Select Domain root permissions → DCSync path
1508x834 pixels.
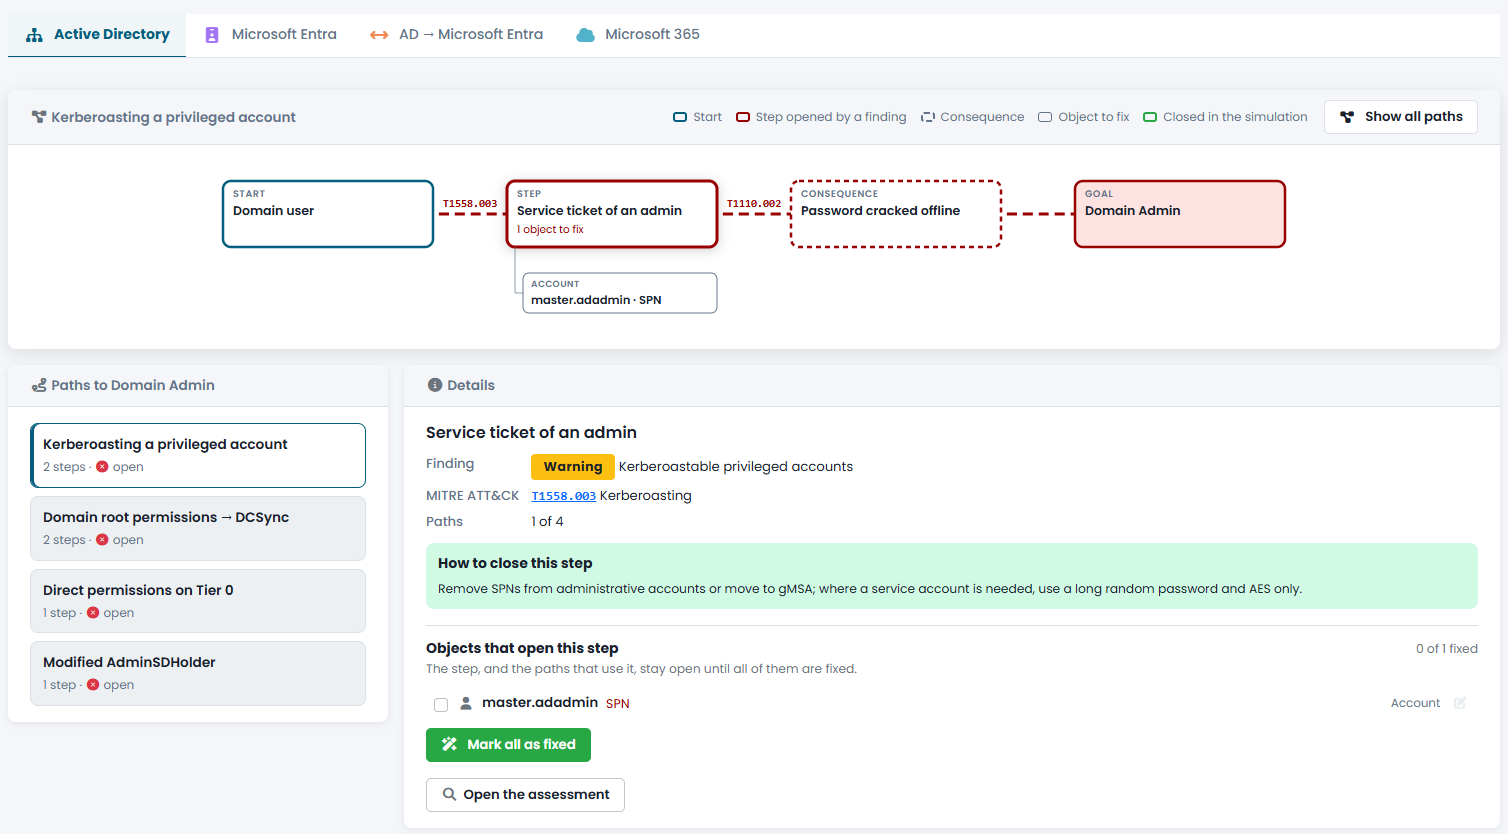(x=198, y=528)
